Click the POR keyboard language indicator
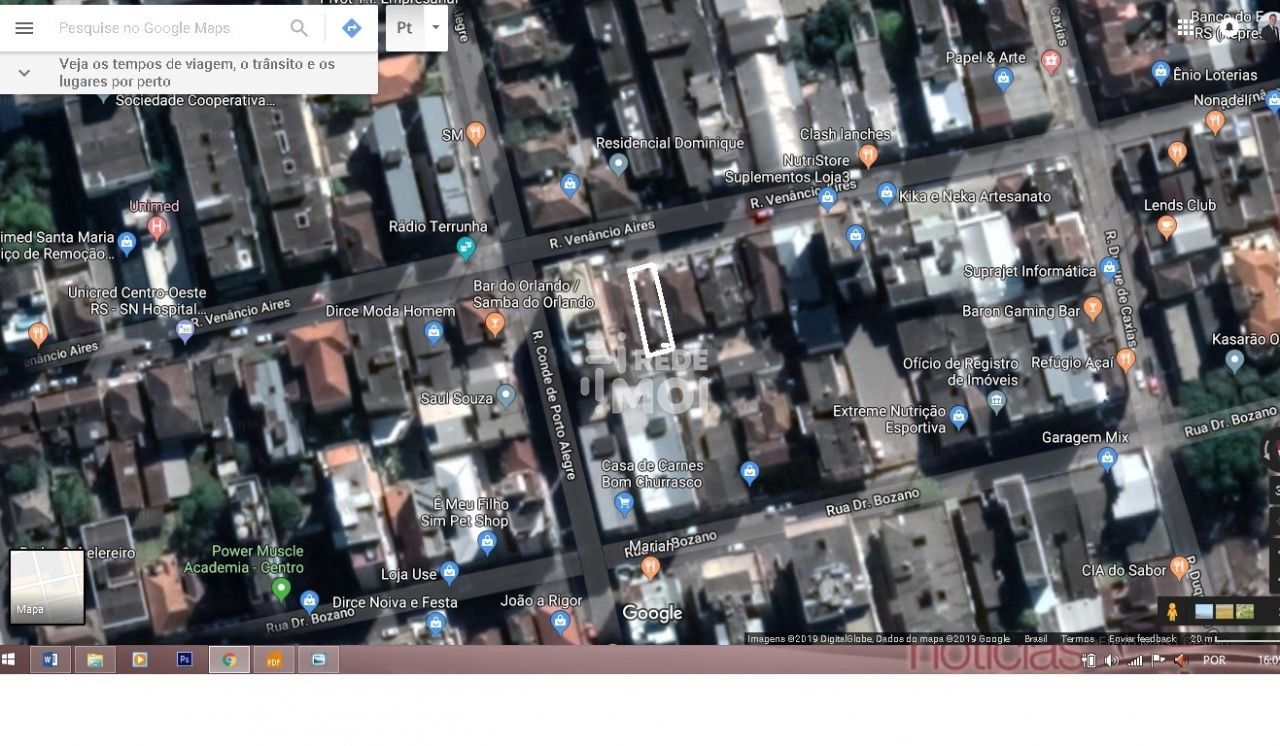Viewport: 1280px width, 746px height. point(1214,660)
